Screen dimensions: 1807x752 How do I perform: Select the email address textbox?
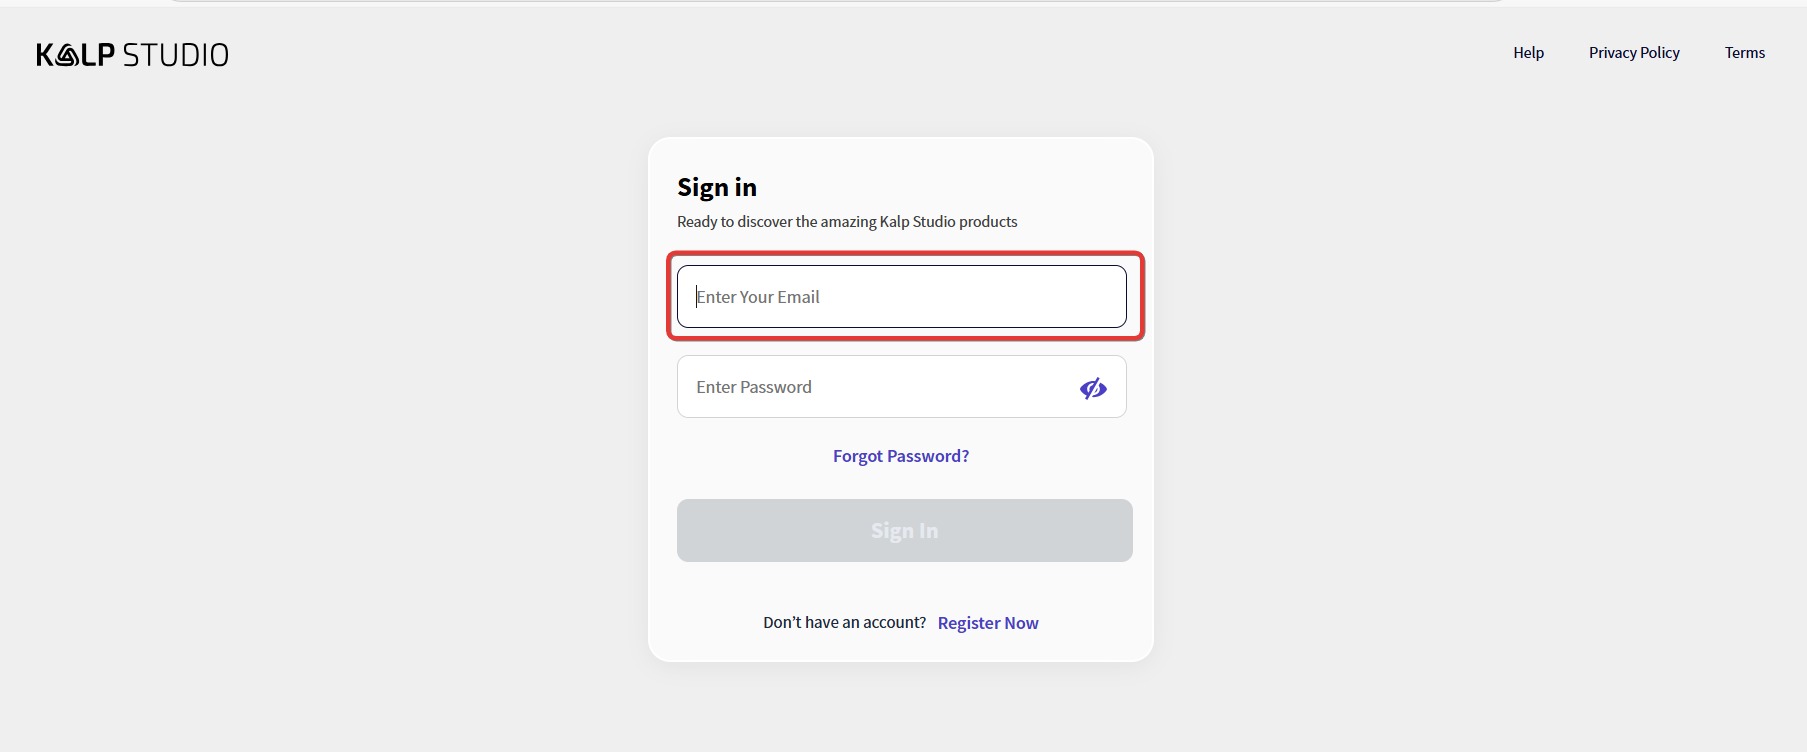coord(901,297)
